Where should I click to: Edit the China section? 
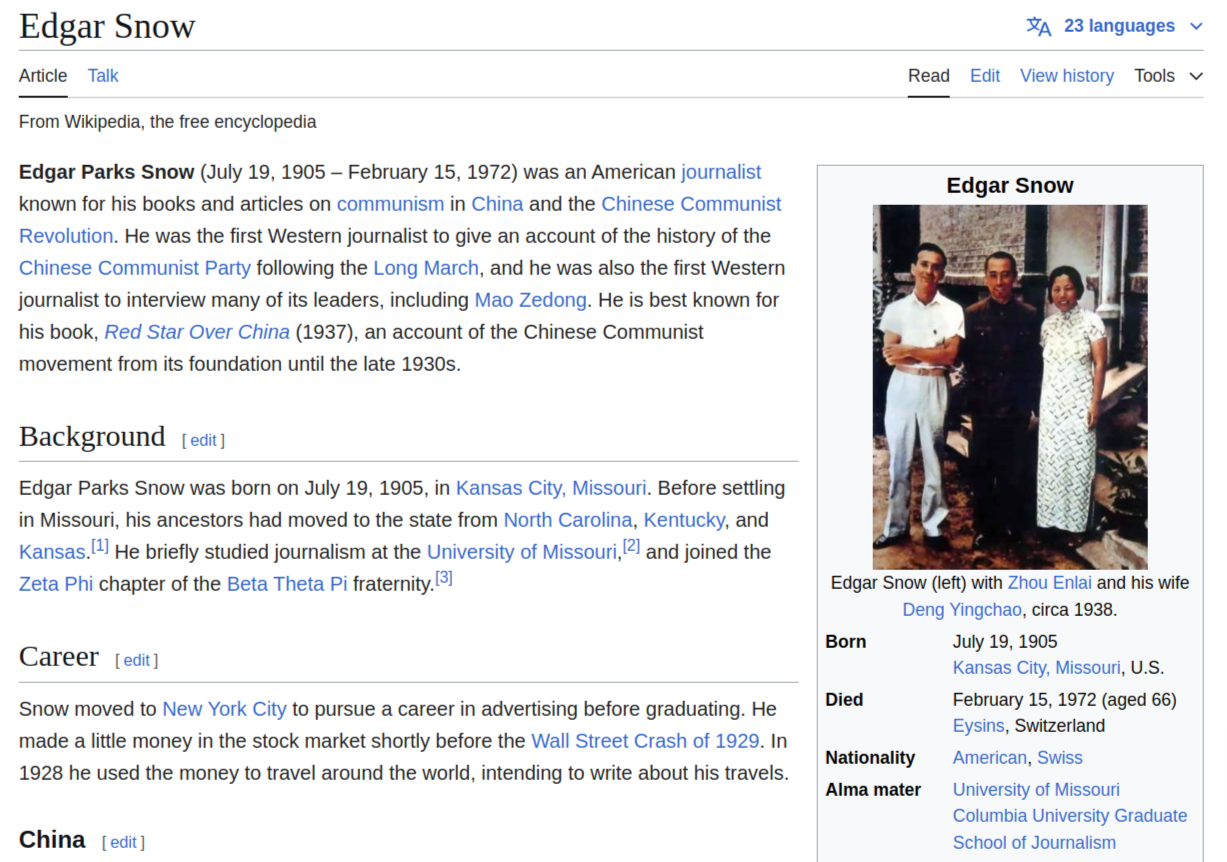click(123, 842)
